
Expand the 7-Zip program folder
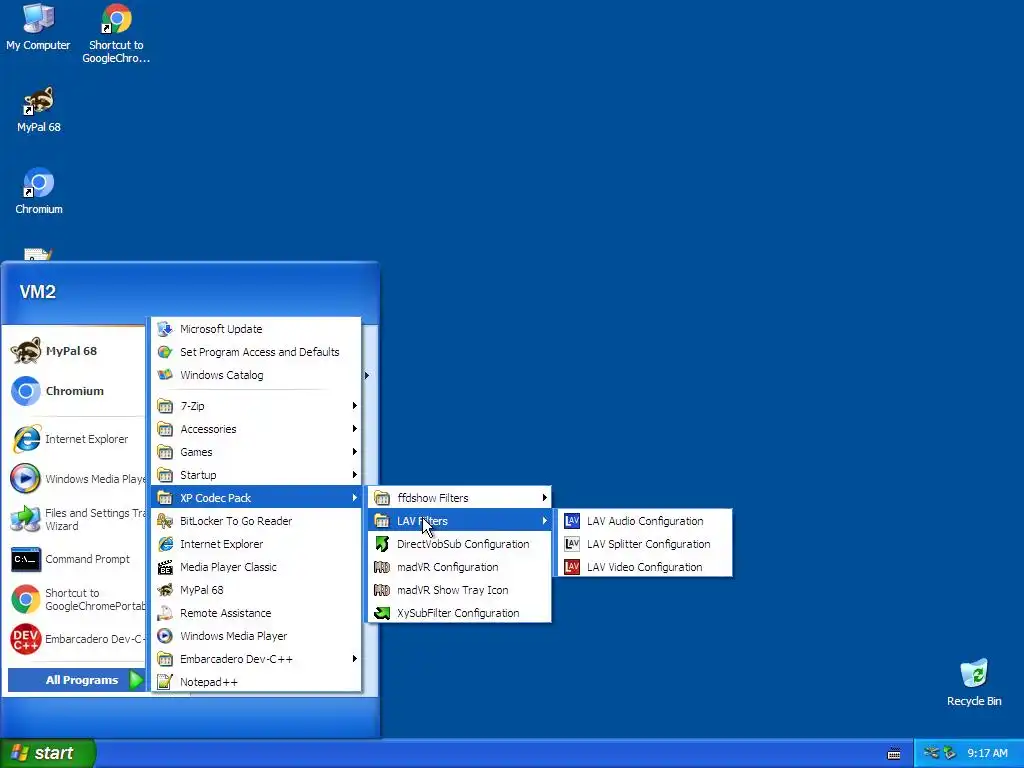point(256,406)
